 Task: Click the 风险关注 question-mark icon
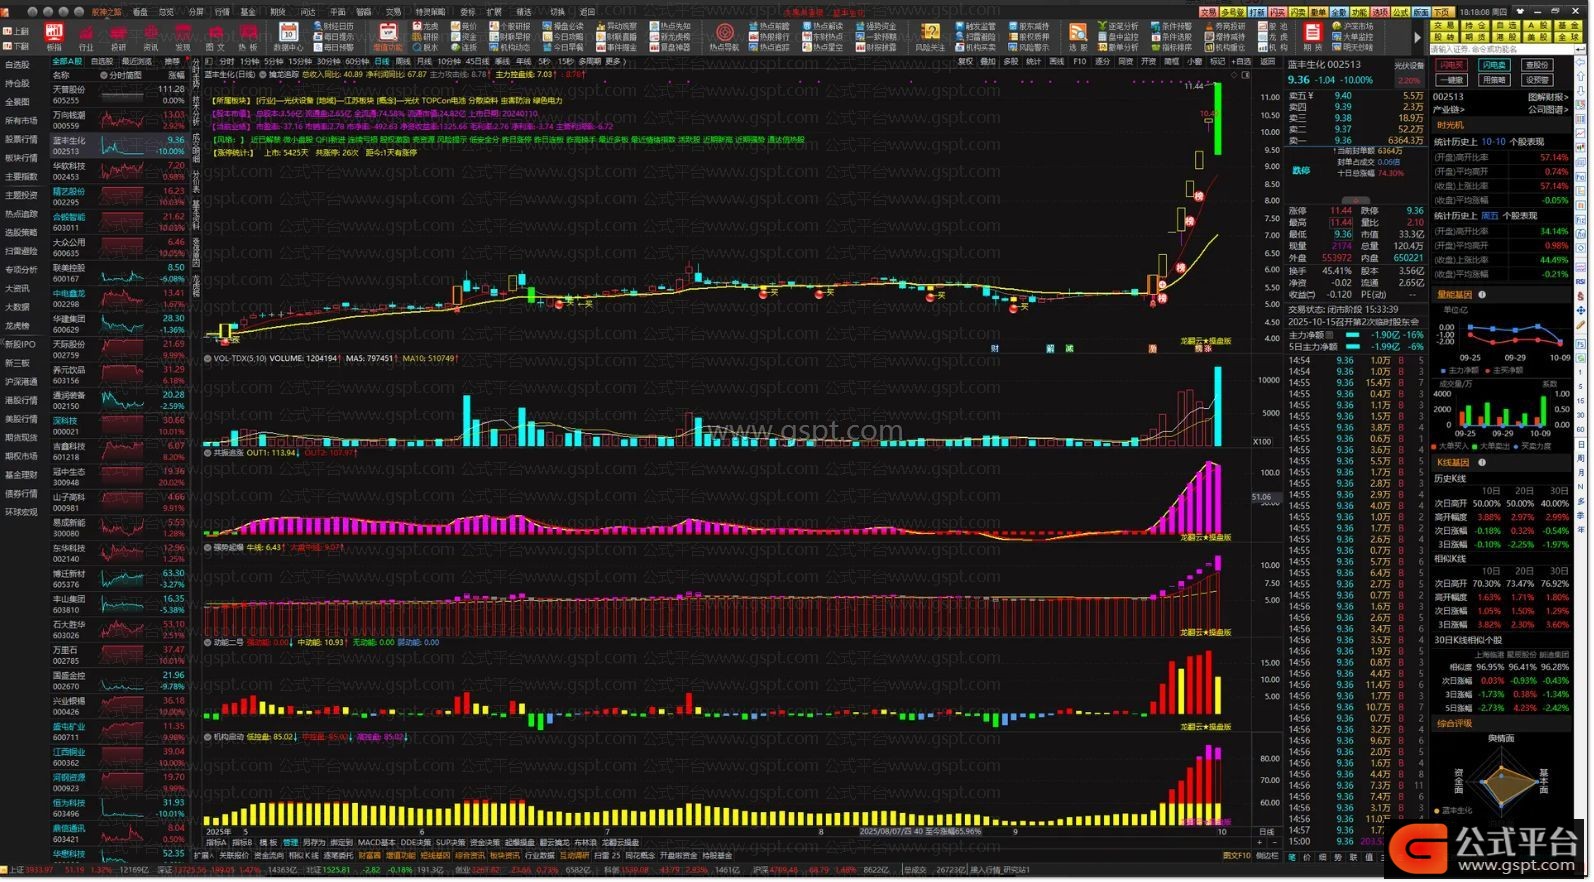click(x=930, y=32)
